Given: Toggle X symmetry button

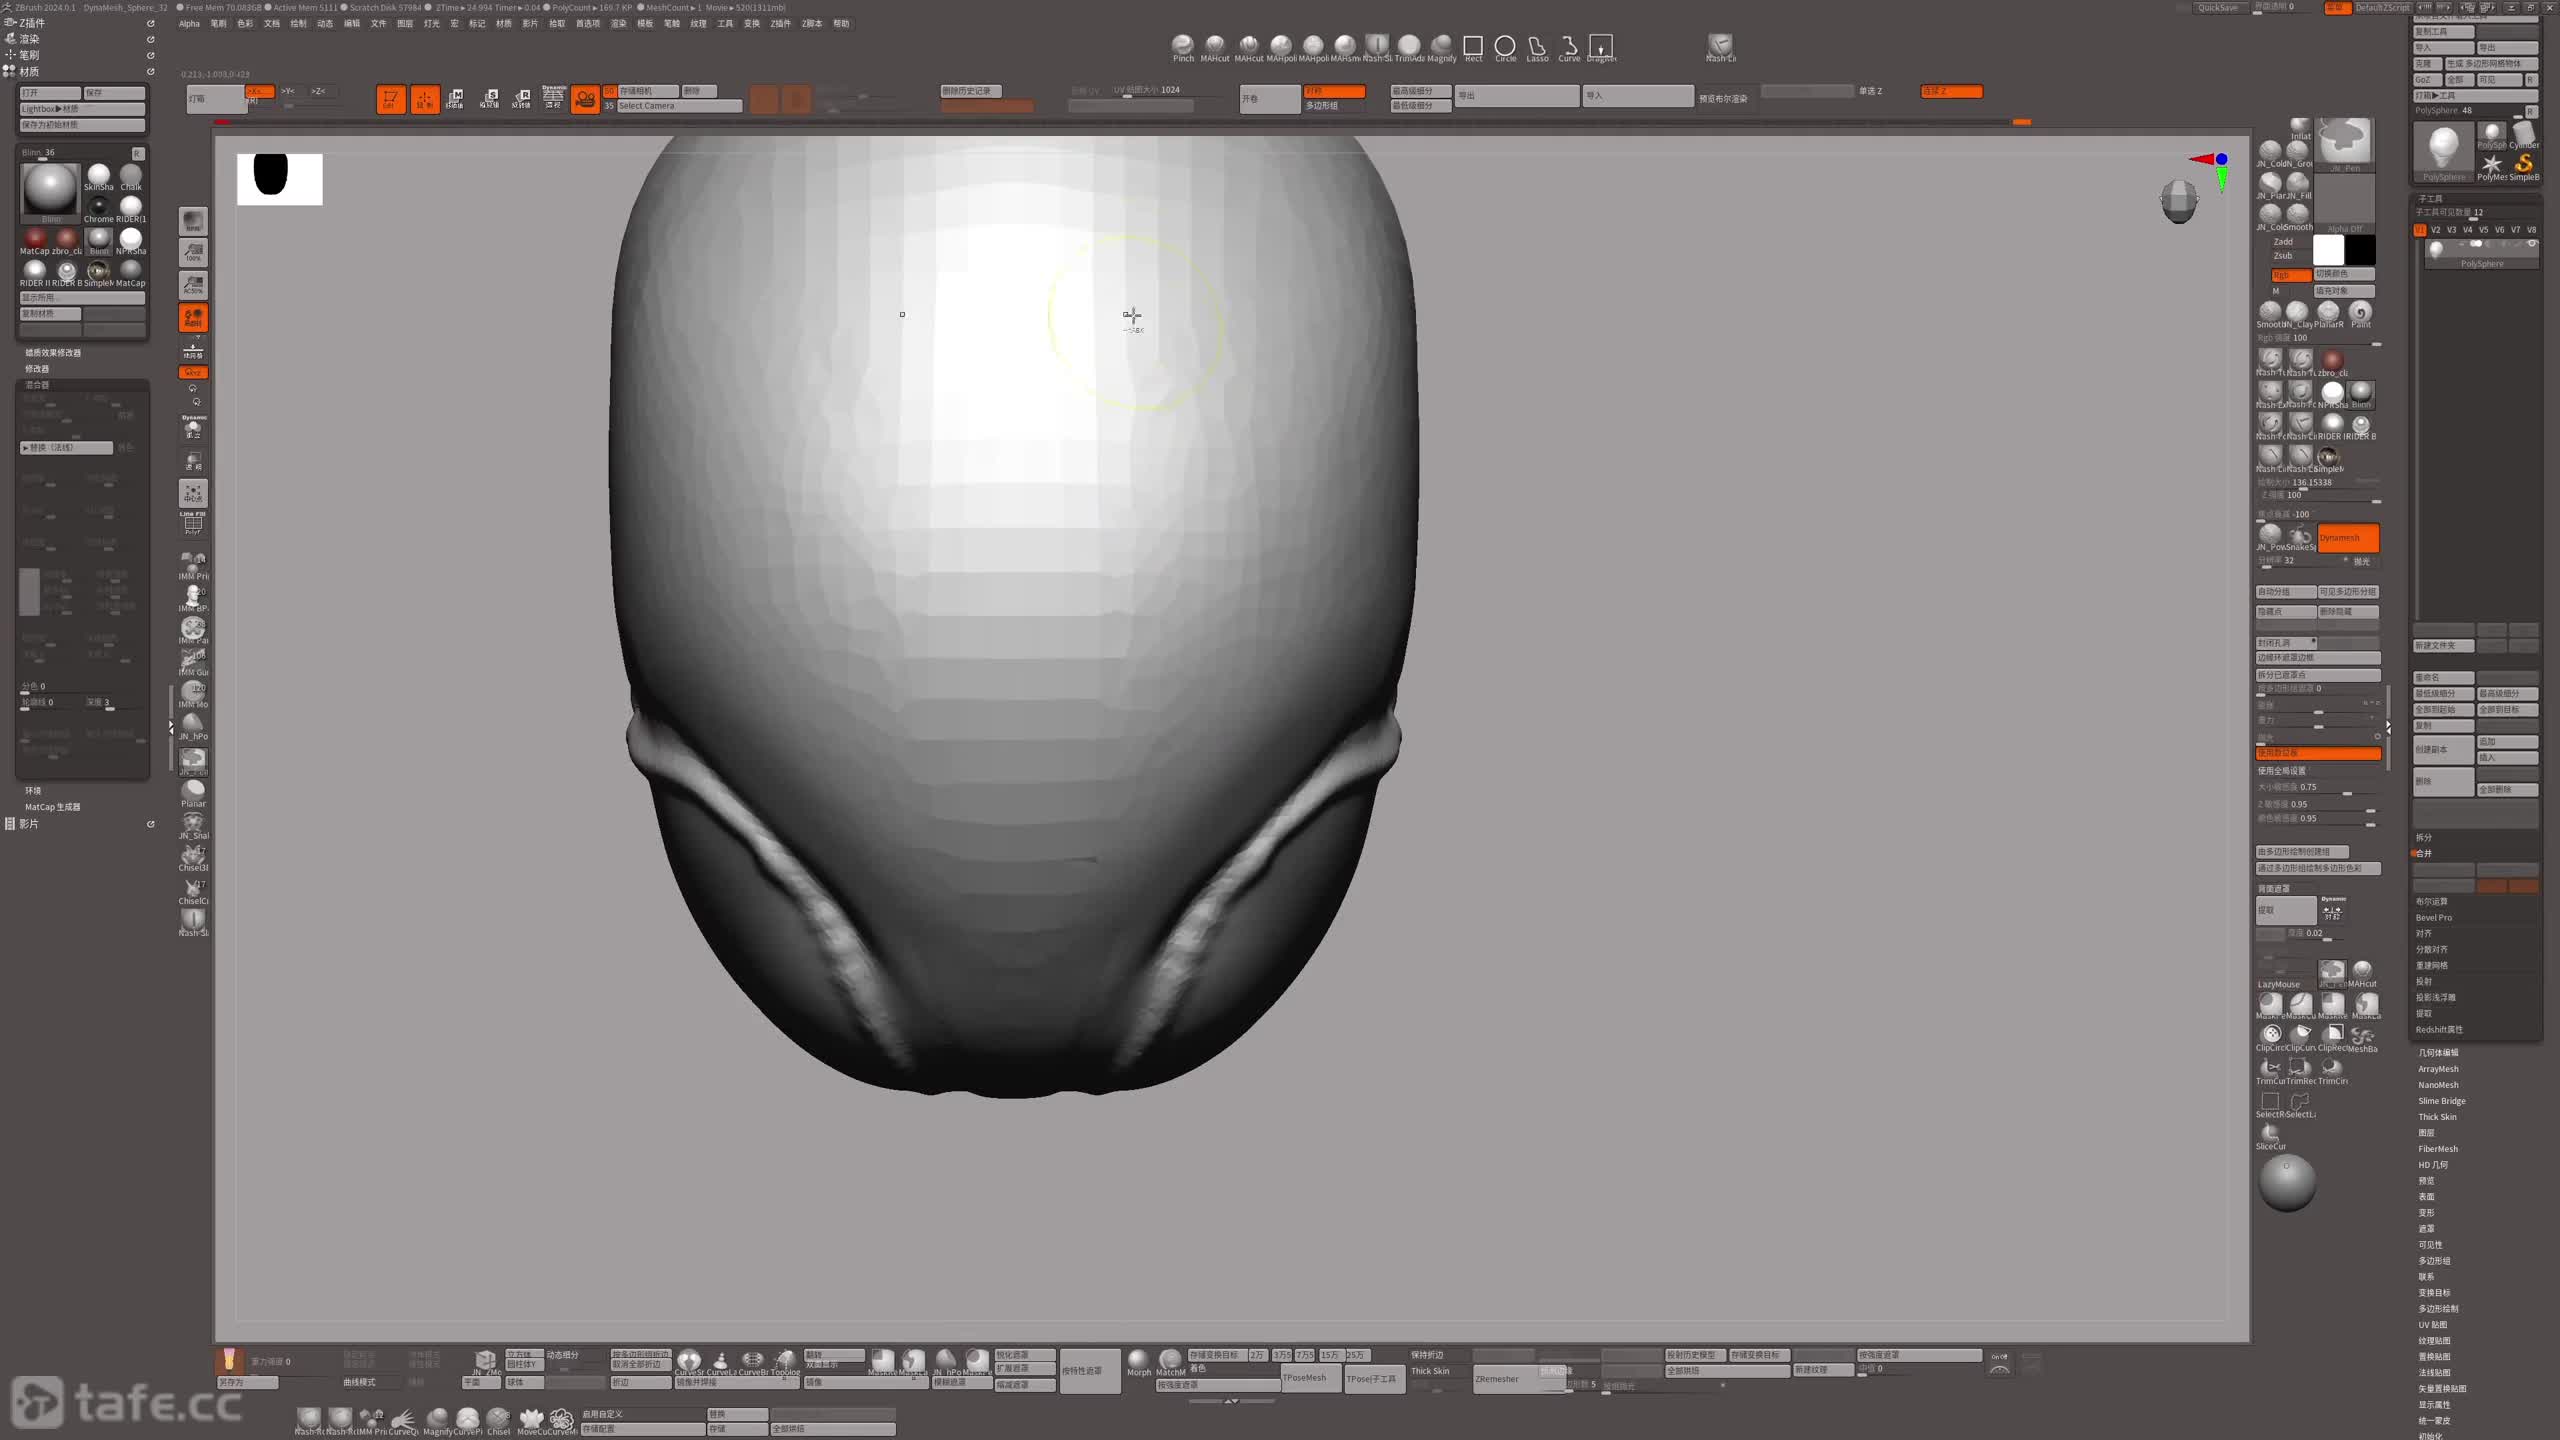Looking at the screenshot, I should pyautogui.click(x=259, y=91).
